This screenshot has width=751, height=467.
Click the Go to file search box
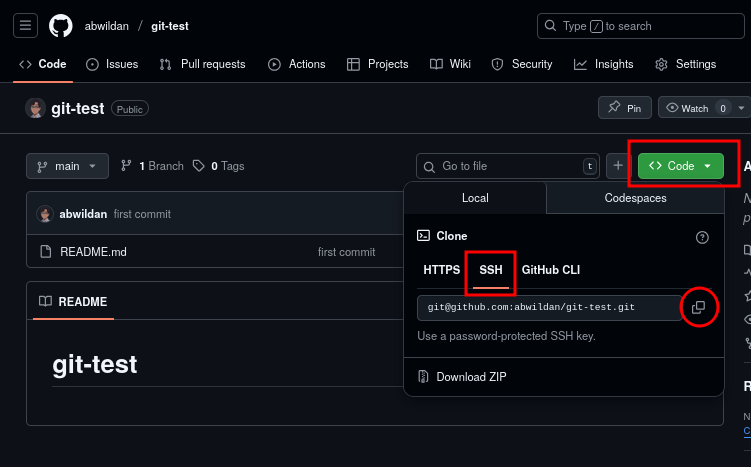coord(508,166)
